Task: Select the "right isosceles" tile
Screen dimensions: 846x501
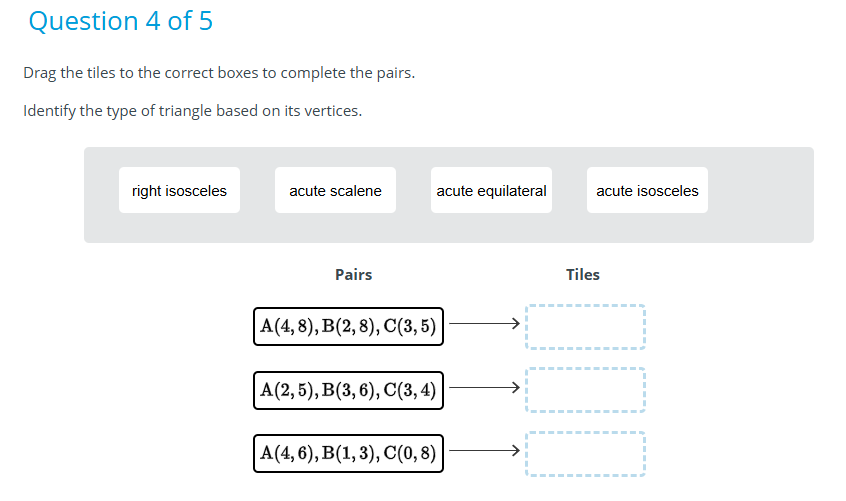Action: [x=180, y=190]
